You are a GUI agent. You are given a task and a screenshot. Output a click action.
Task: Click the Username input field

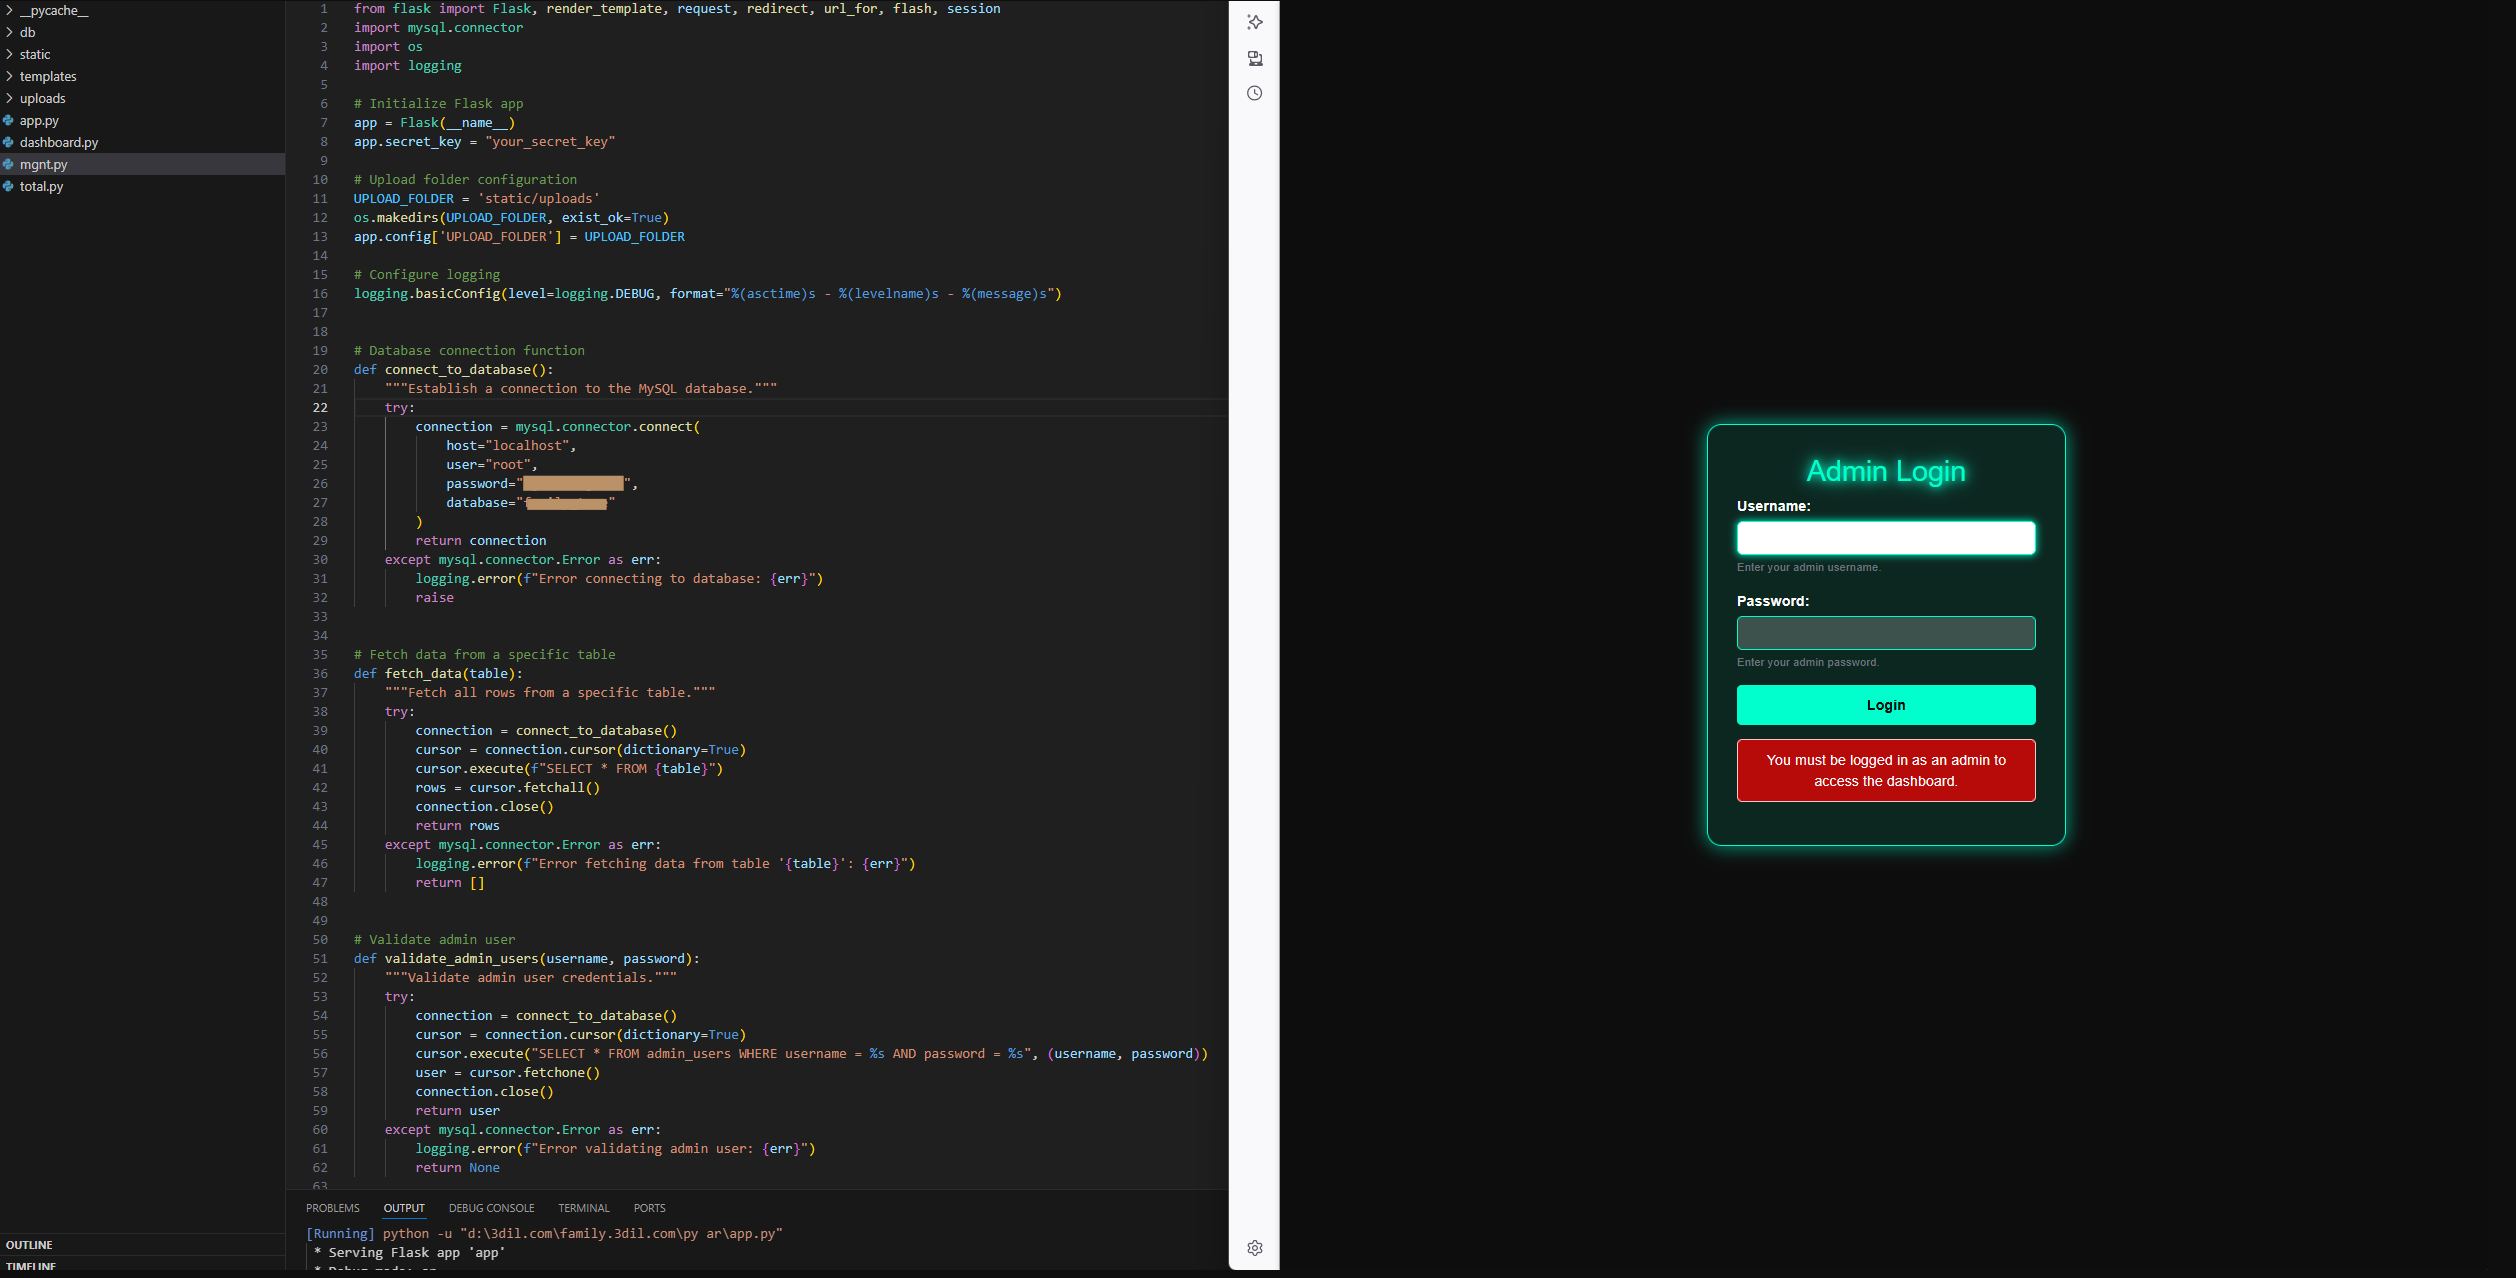click(1885, 538)
